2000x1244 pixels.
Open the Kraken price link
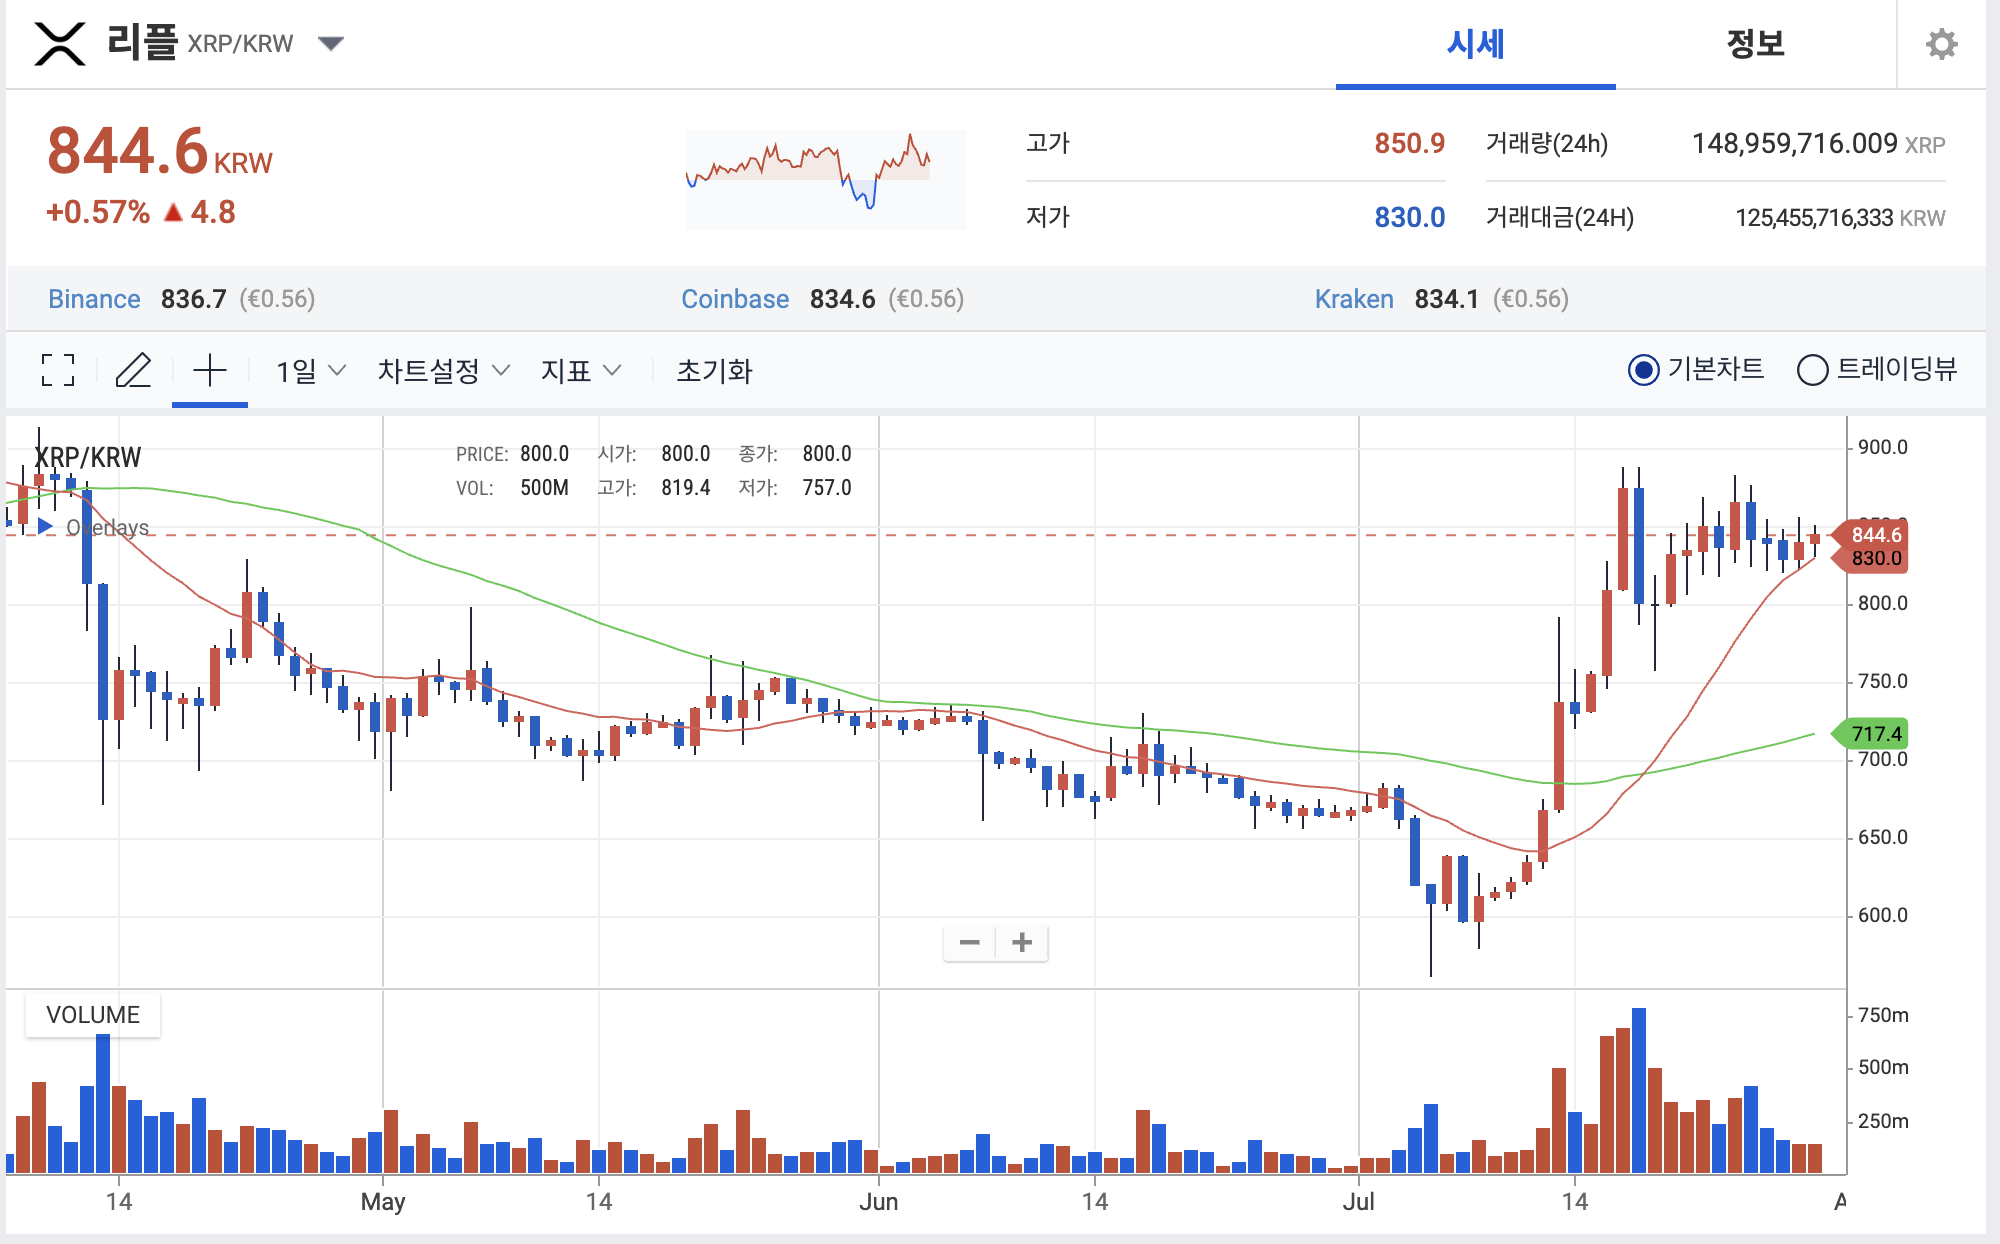[1353, 299]
